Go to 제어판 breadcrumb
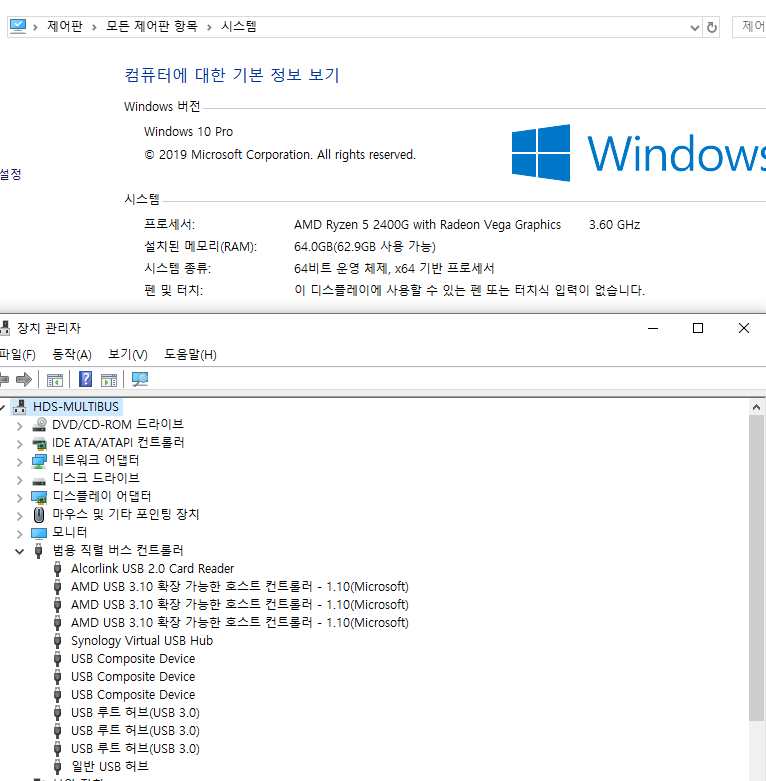Screen dimensions: 766x781 (x=65, y=26)
